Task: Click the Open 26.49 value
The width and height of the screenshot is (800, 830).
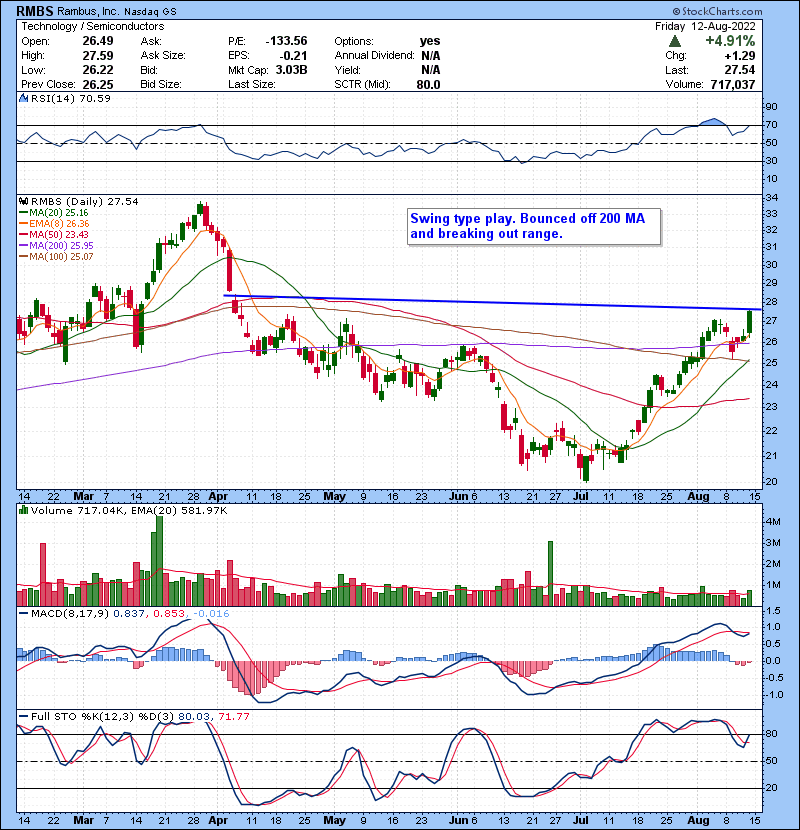Action: pos(97,41)
